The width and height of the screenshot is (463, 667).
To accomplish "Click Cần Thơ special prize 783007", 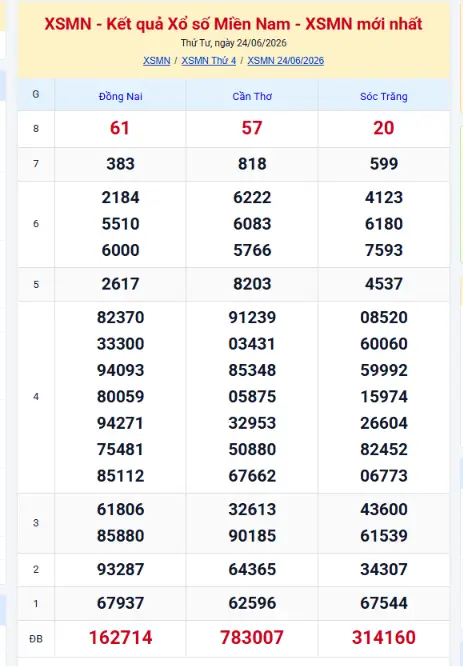I will 252,638.
